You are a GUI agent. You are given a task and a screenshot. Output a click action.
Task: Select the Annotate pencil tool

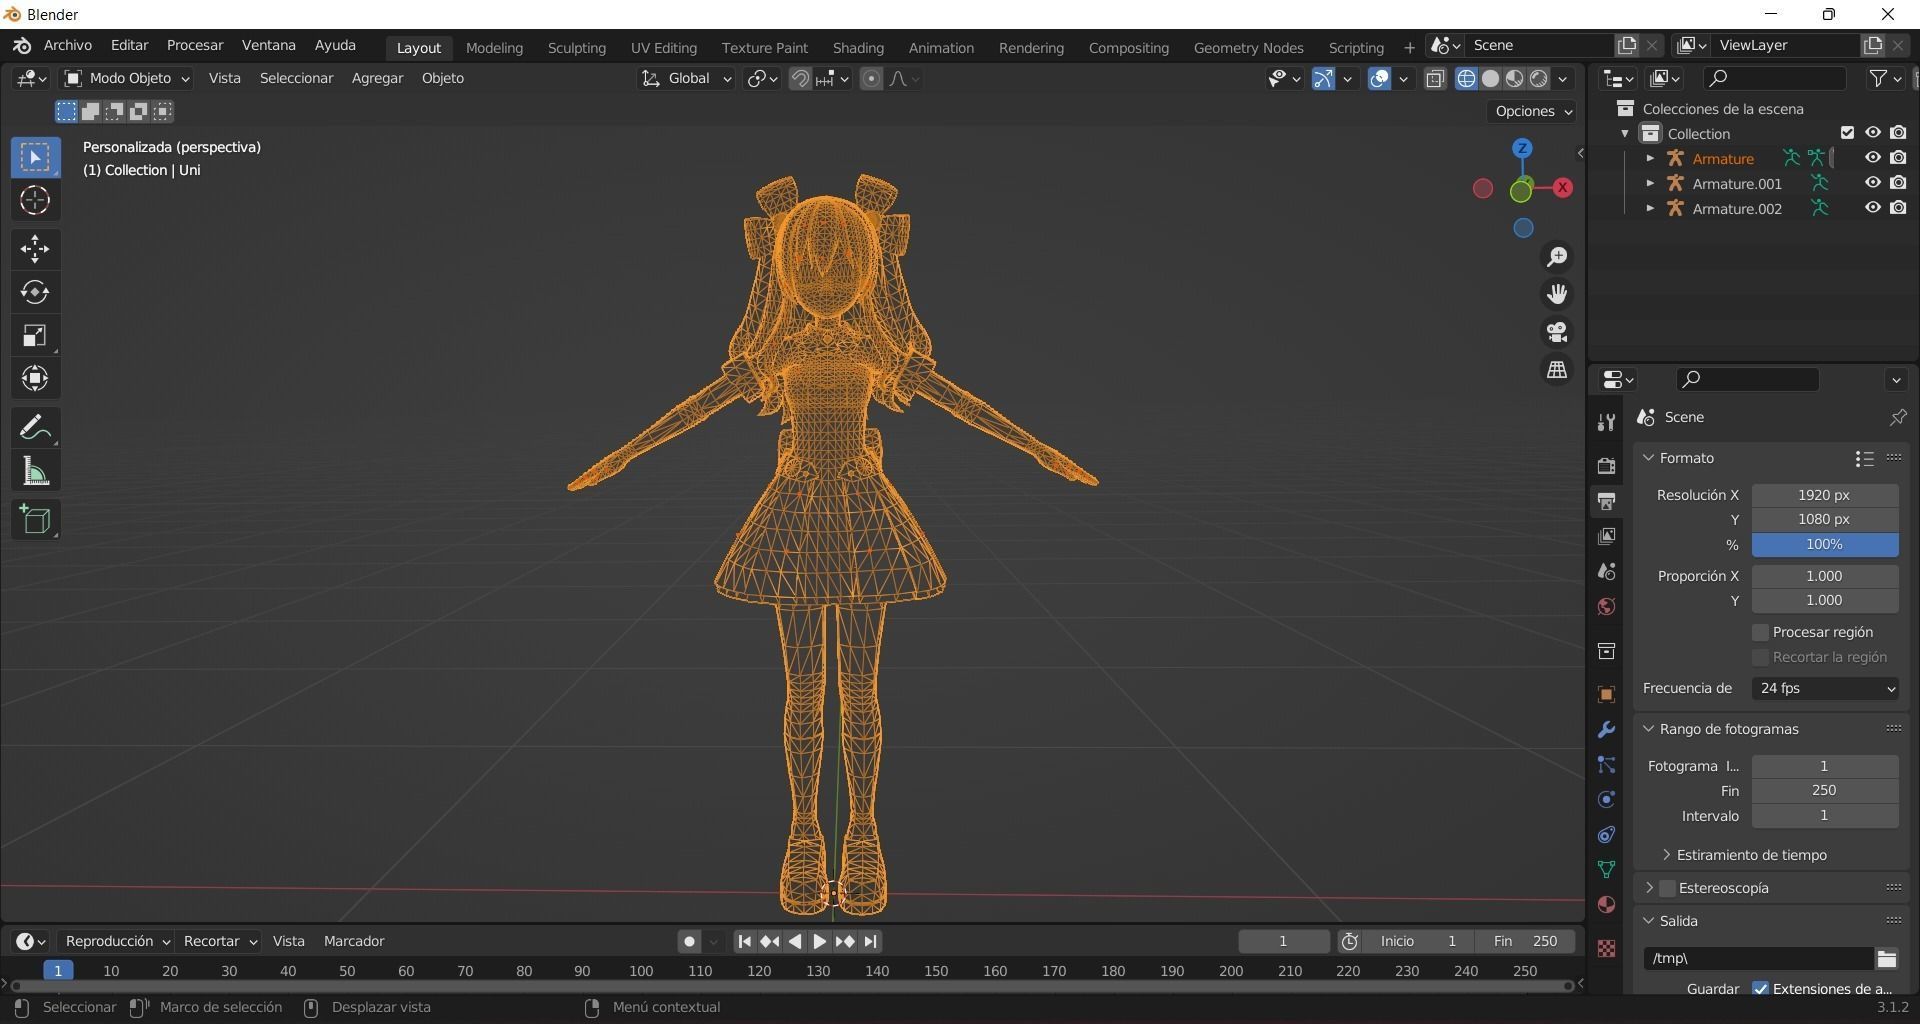tap(35, 428)
